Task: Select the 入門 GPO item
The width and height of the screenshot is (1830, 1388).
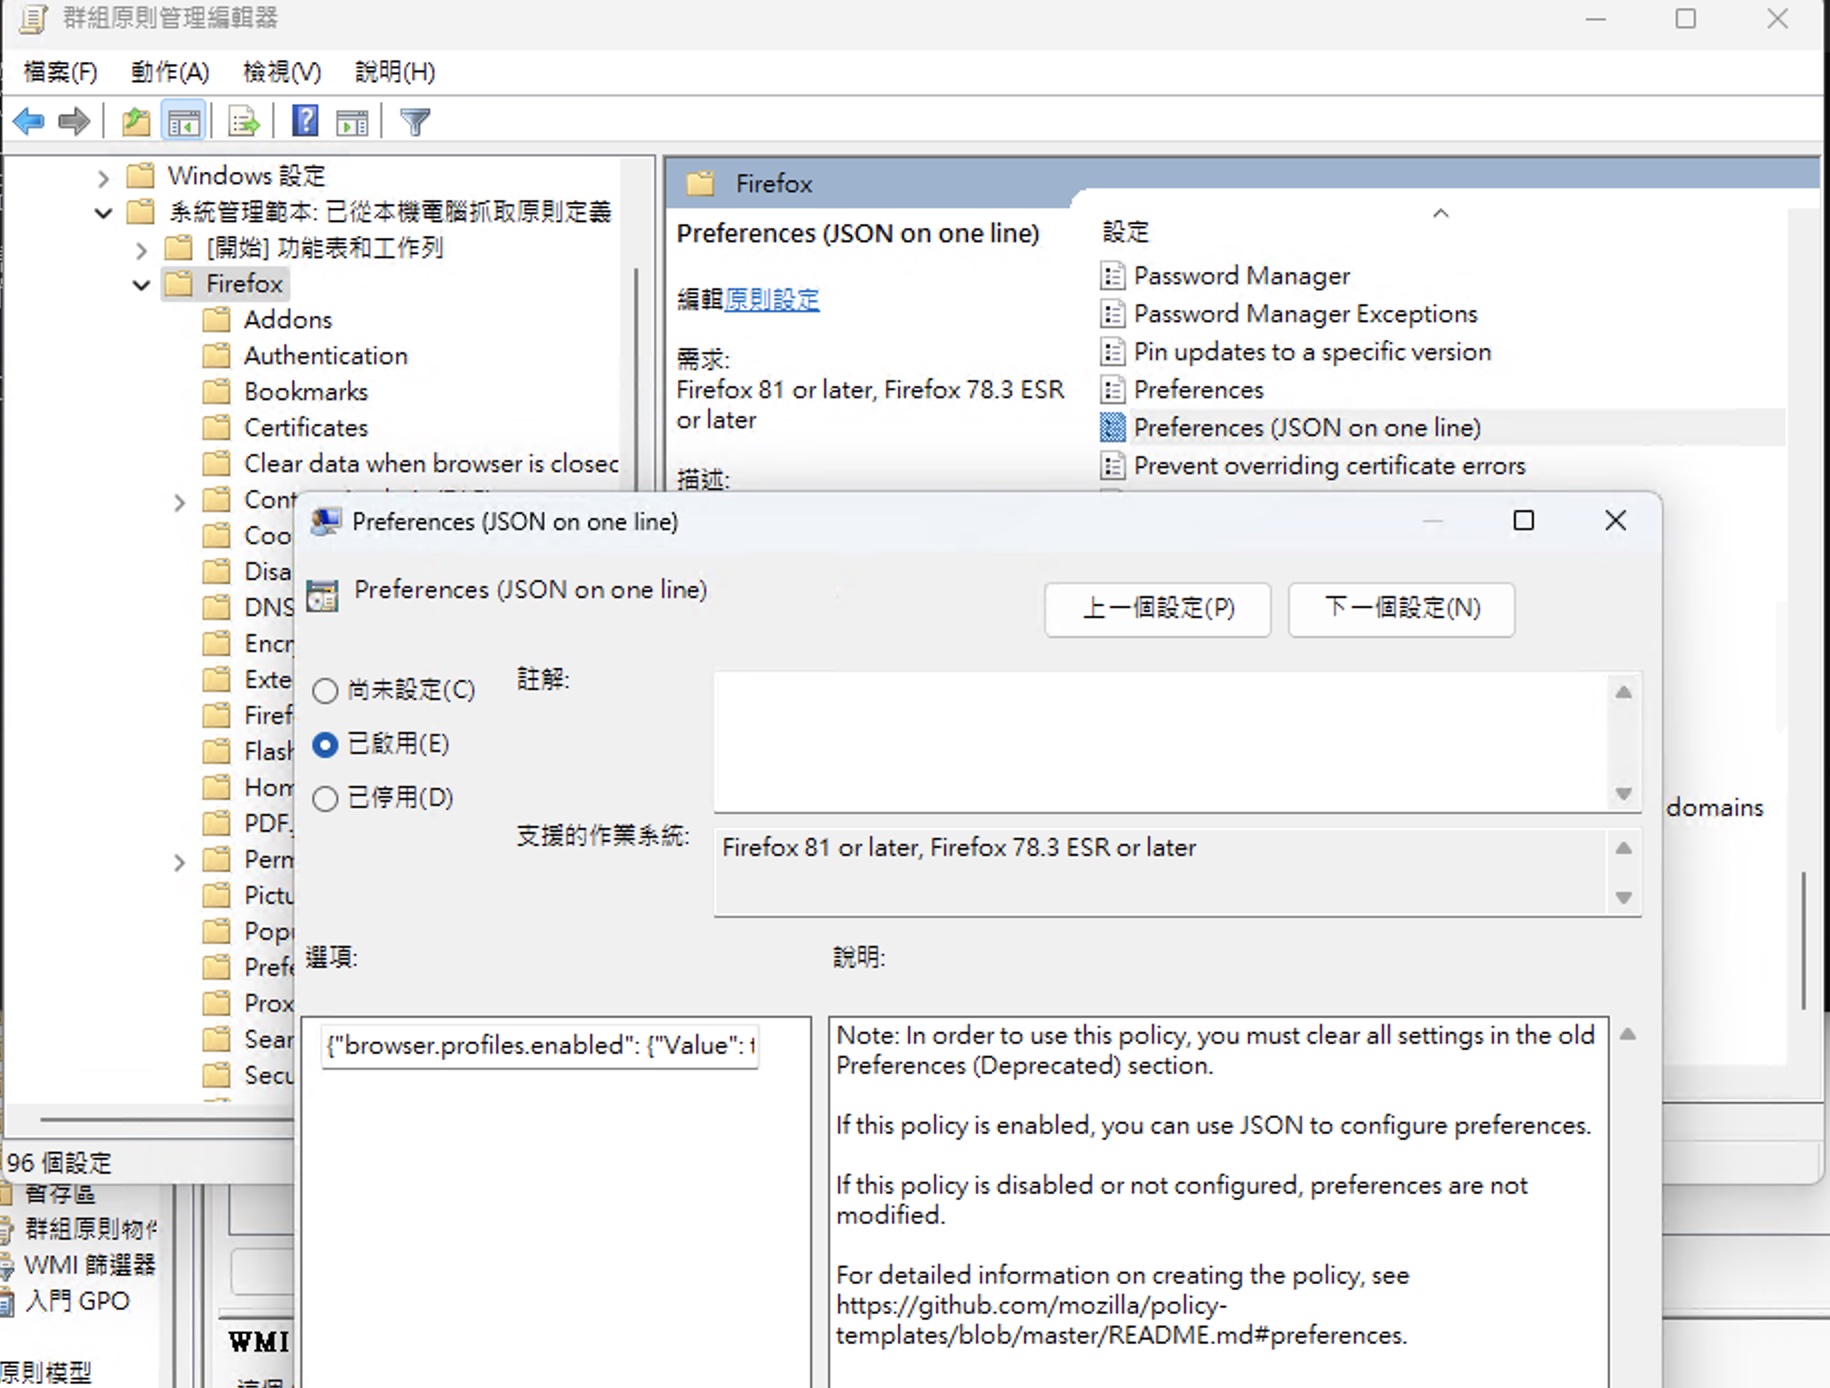Action: [78, 1301]
